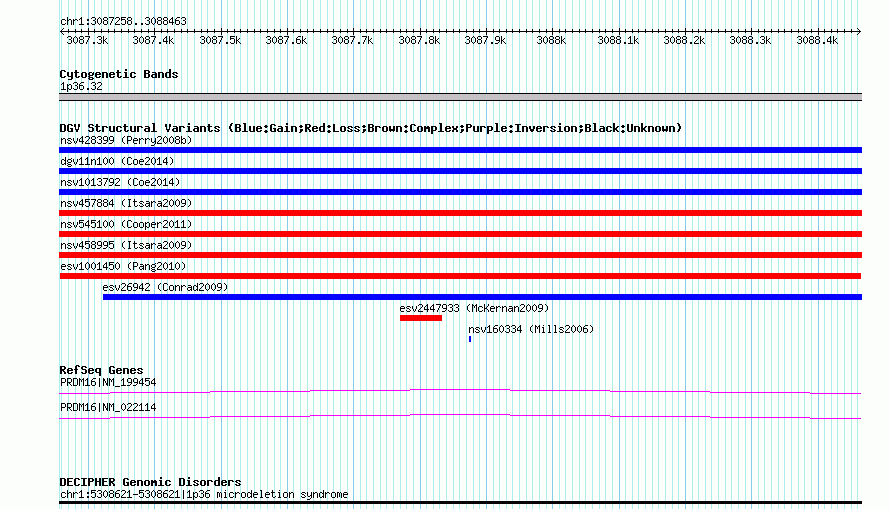The image size is (890, 509).
Task: Click the 3087.3k ruler tick label
Action: click(87, 40)
